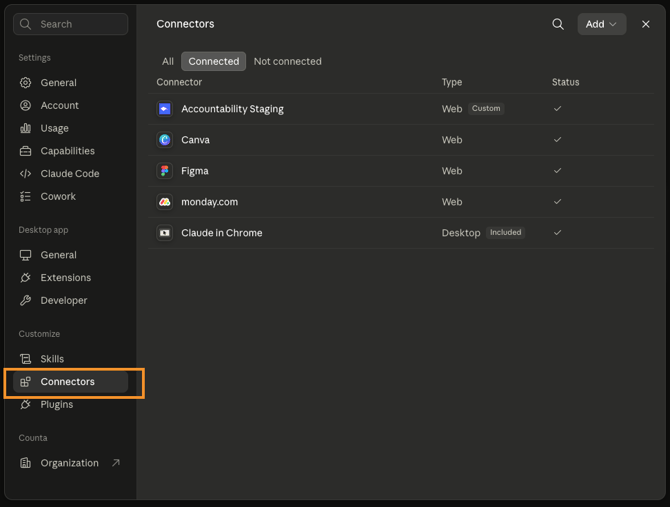Click the gear icon for Settings General
The width and height of the screenshot is (670, 507).
26,82
